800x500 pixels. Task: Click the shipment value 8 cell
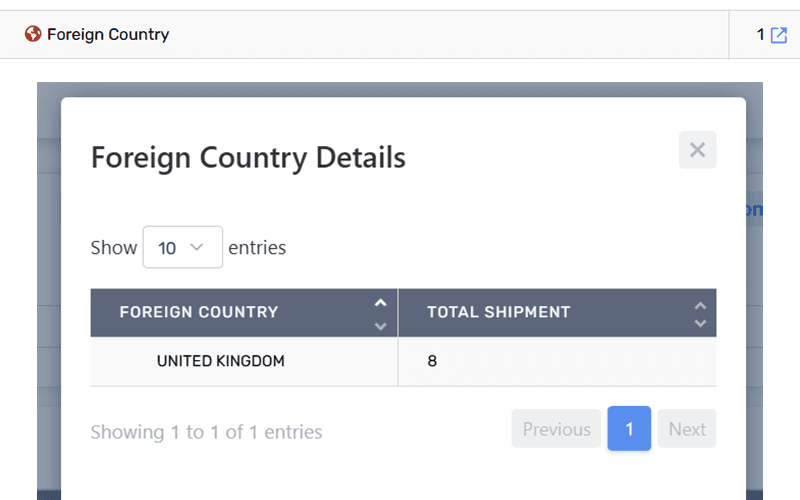pyautogui.click(x=432, y=361)
